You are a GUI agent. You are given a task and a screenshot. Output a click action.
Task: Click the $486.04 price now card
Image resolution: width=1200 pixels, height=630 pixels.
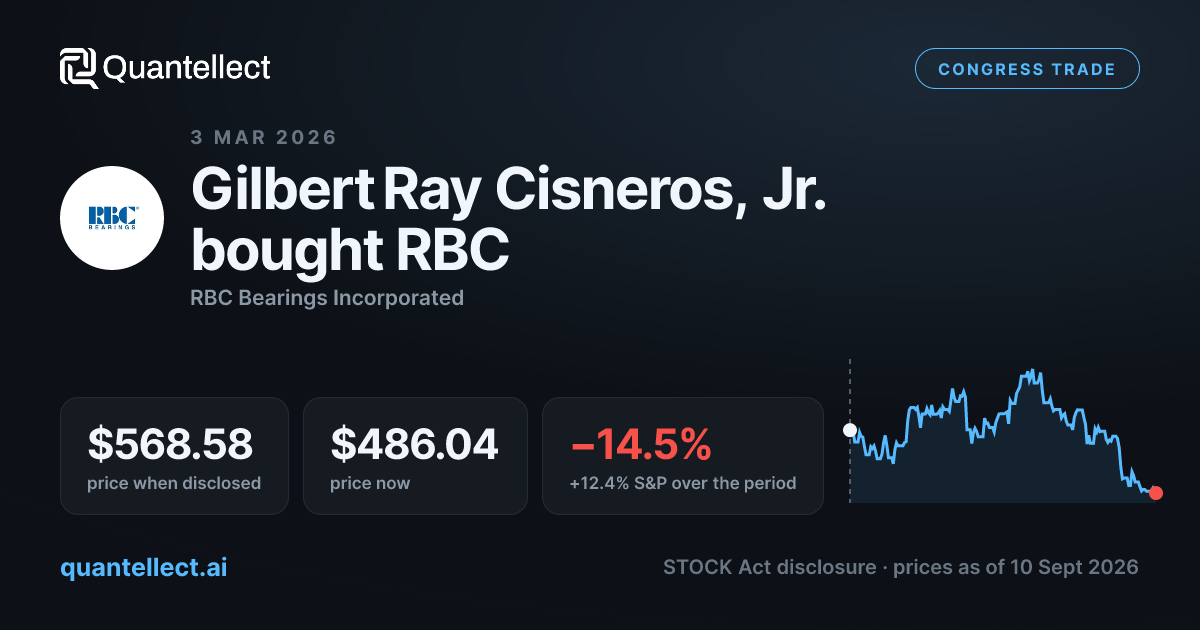(x=415, y=456)
